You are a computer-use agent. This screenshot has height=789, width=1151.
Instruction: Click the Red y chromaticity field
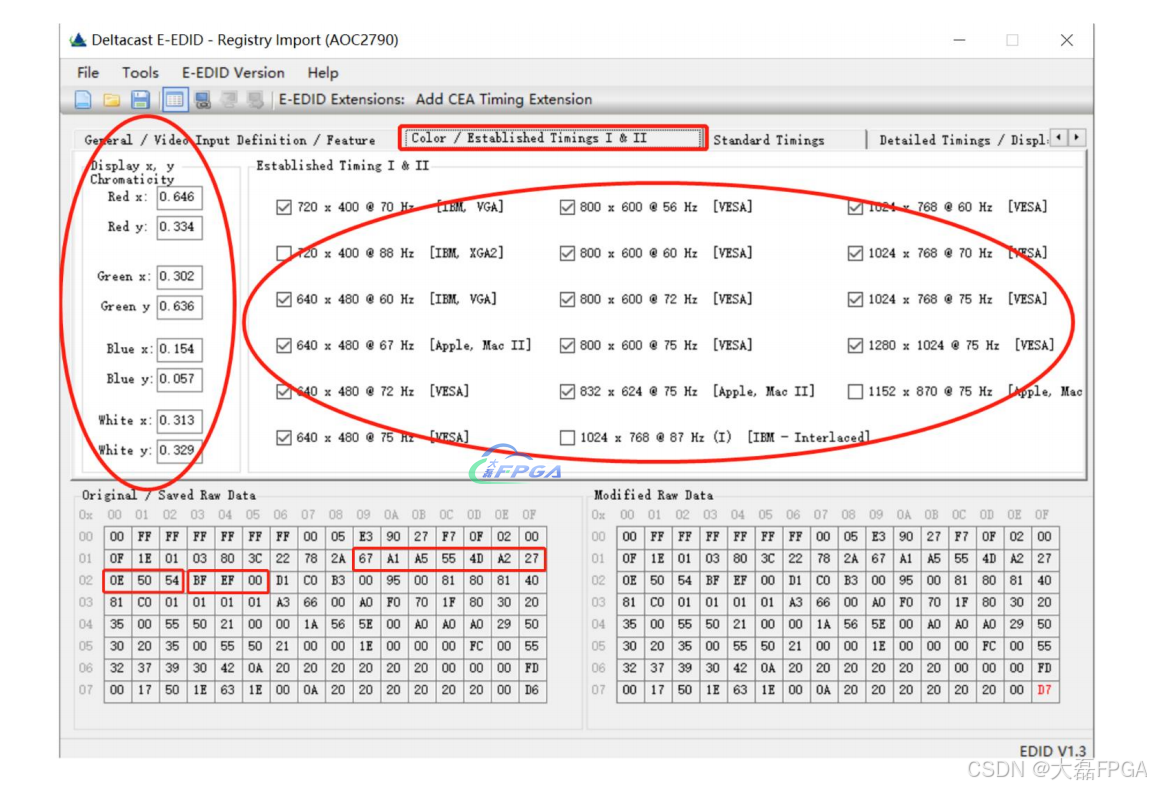[x=179, y=228]
